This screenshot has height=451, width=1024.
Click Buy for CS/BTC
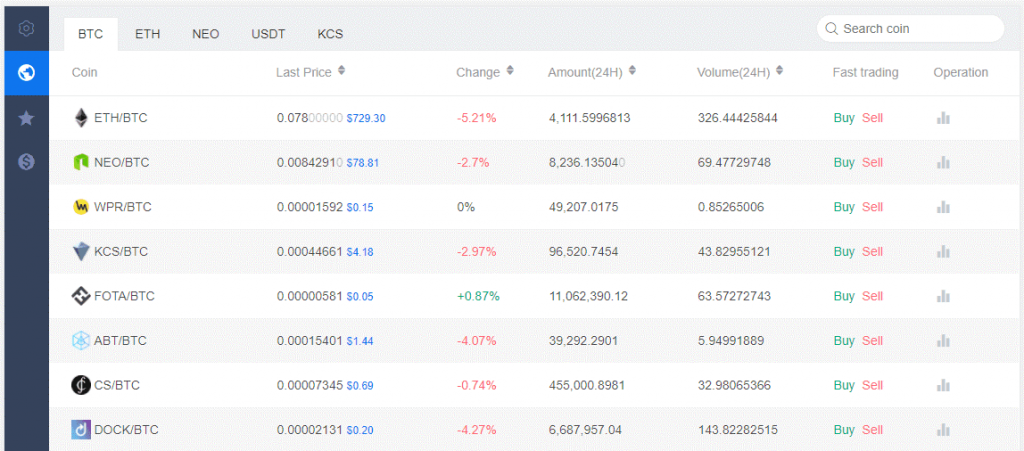[x=844, y=385]
